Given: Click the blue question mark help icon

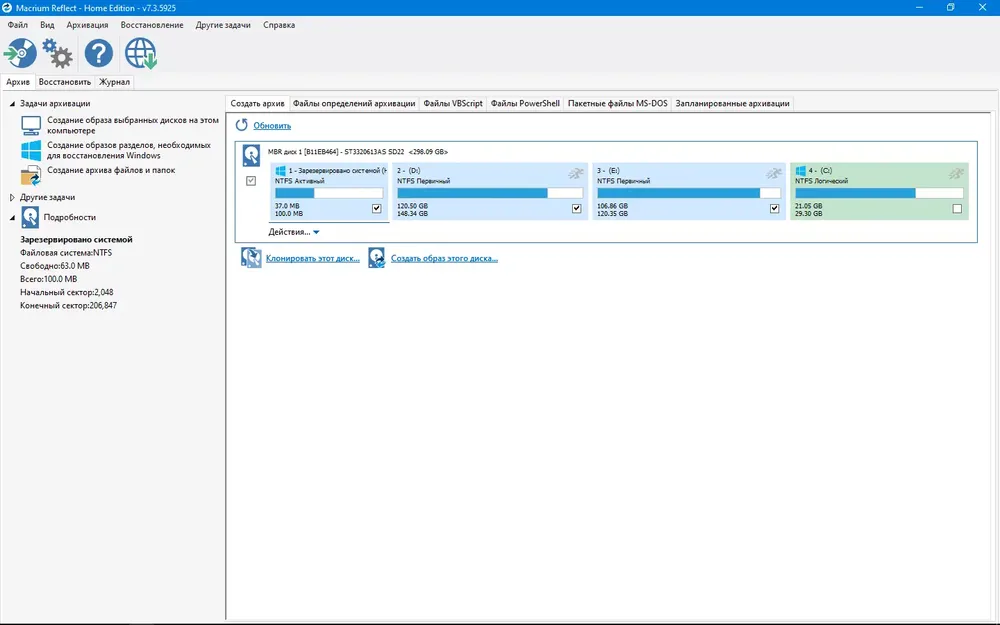Looking at the screenshot, I should 99,53.
